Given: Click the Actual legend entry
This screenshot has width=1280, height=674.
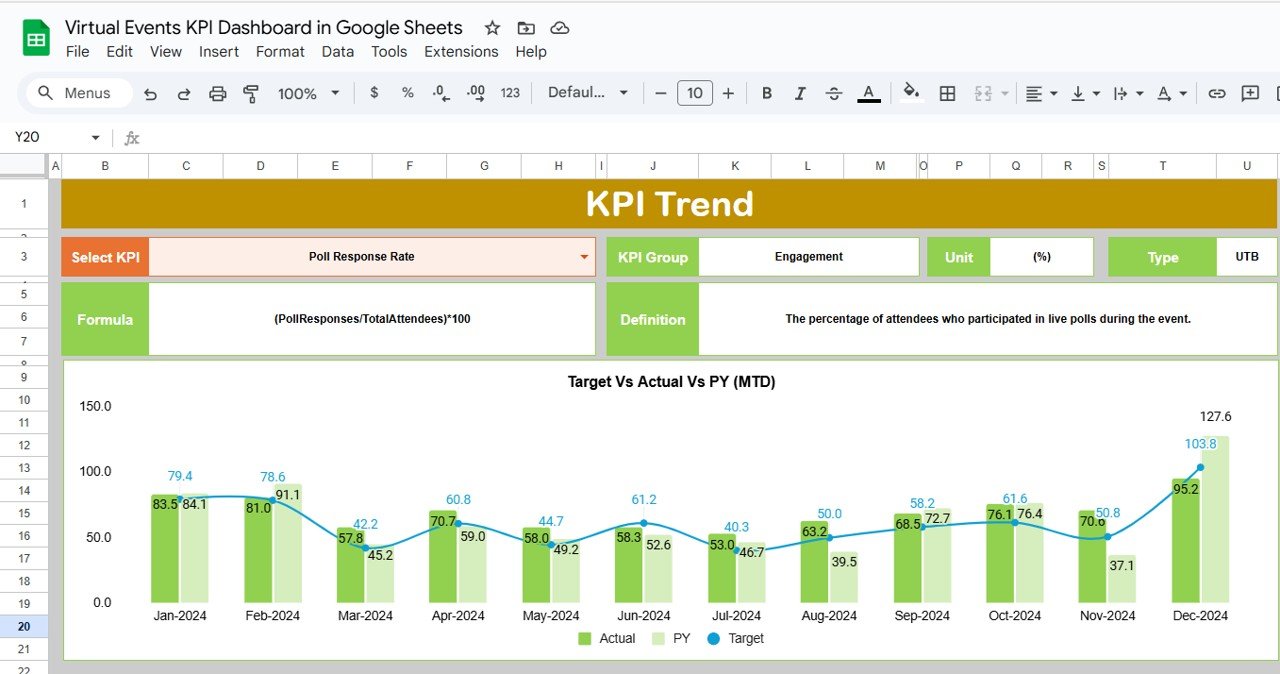Looking at the screenshot, I should (x=606, y=638).
